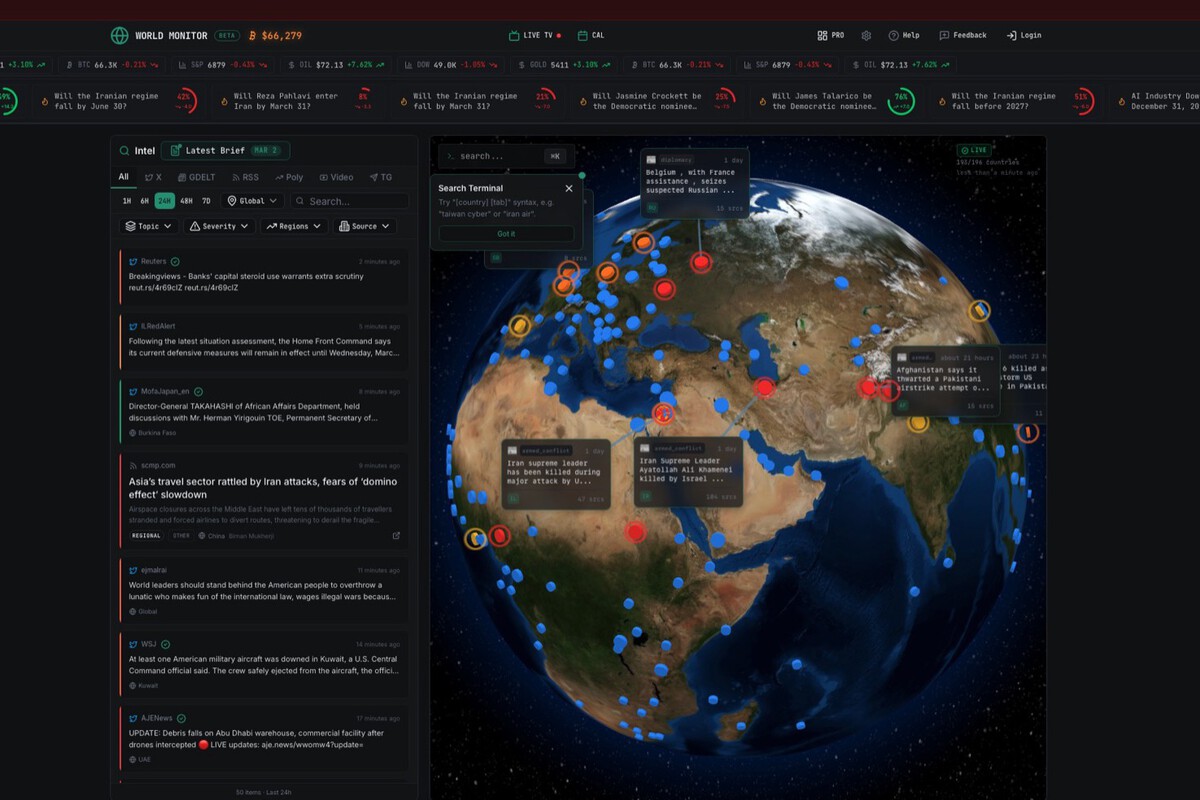Expand the Topic filter dropdown
Screen dimensions: 1200x800
tap(149, 226)
